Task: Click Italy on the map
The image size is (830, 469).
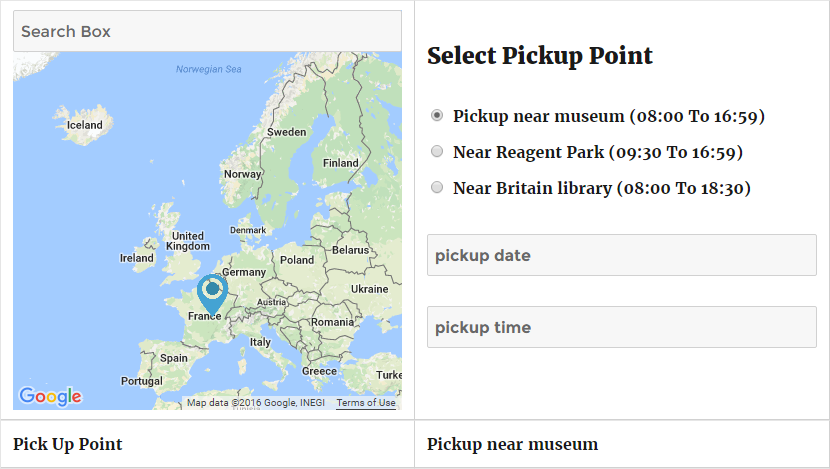Action: (x=260, y=342)
